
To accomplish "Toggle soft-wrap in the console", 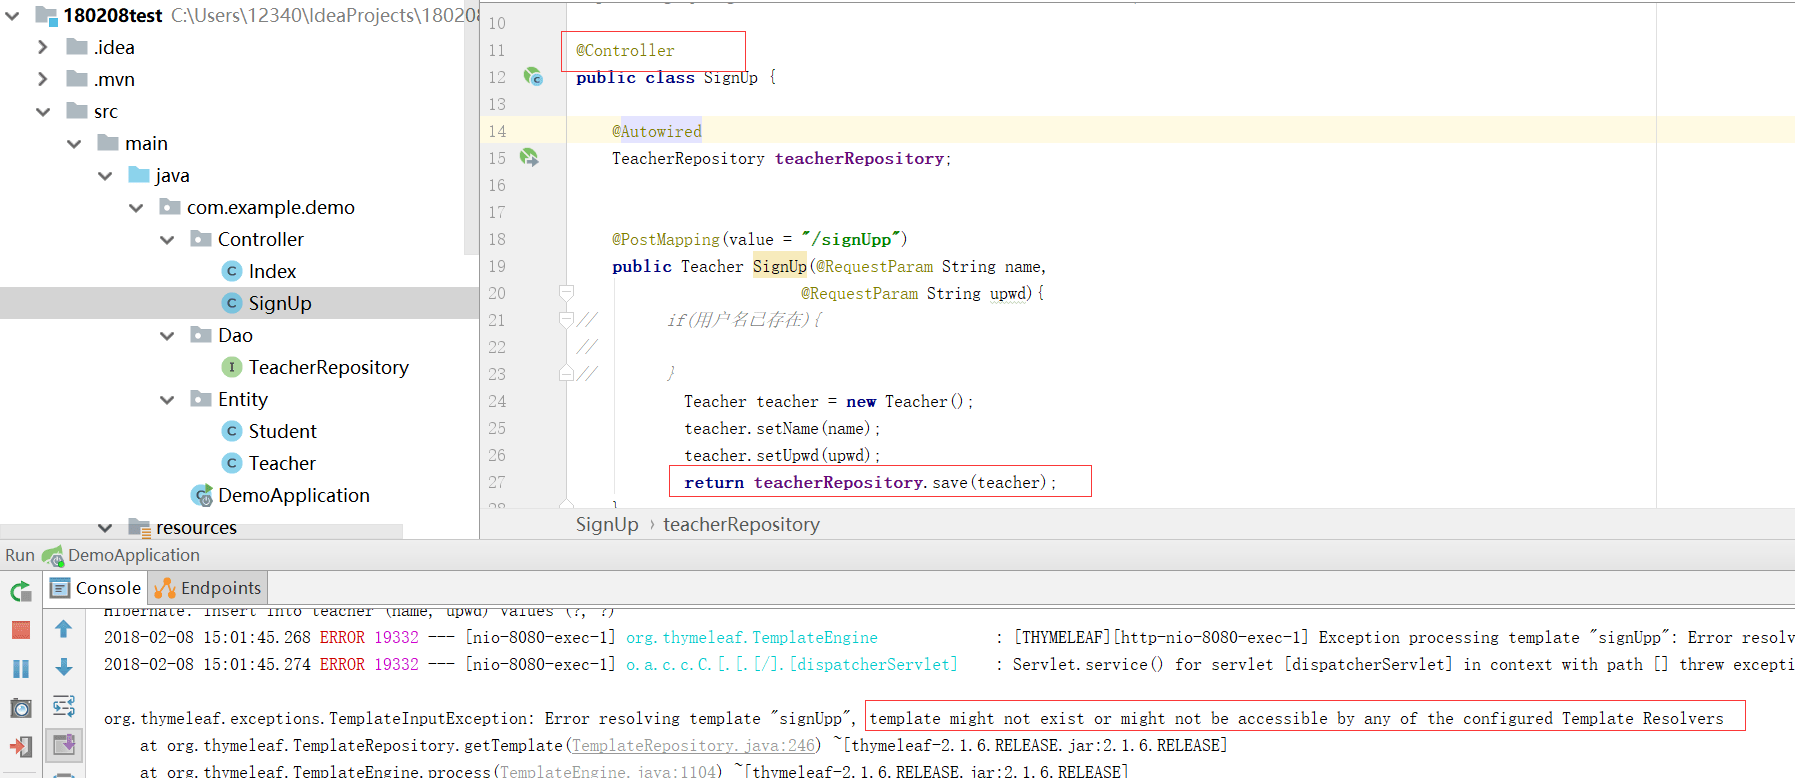I will coord(63,706).
